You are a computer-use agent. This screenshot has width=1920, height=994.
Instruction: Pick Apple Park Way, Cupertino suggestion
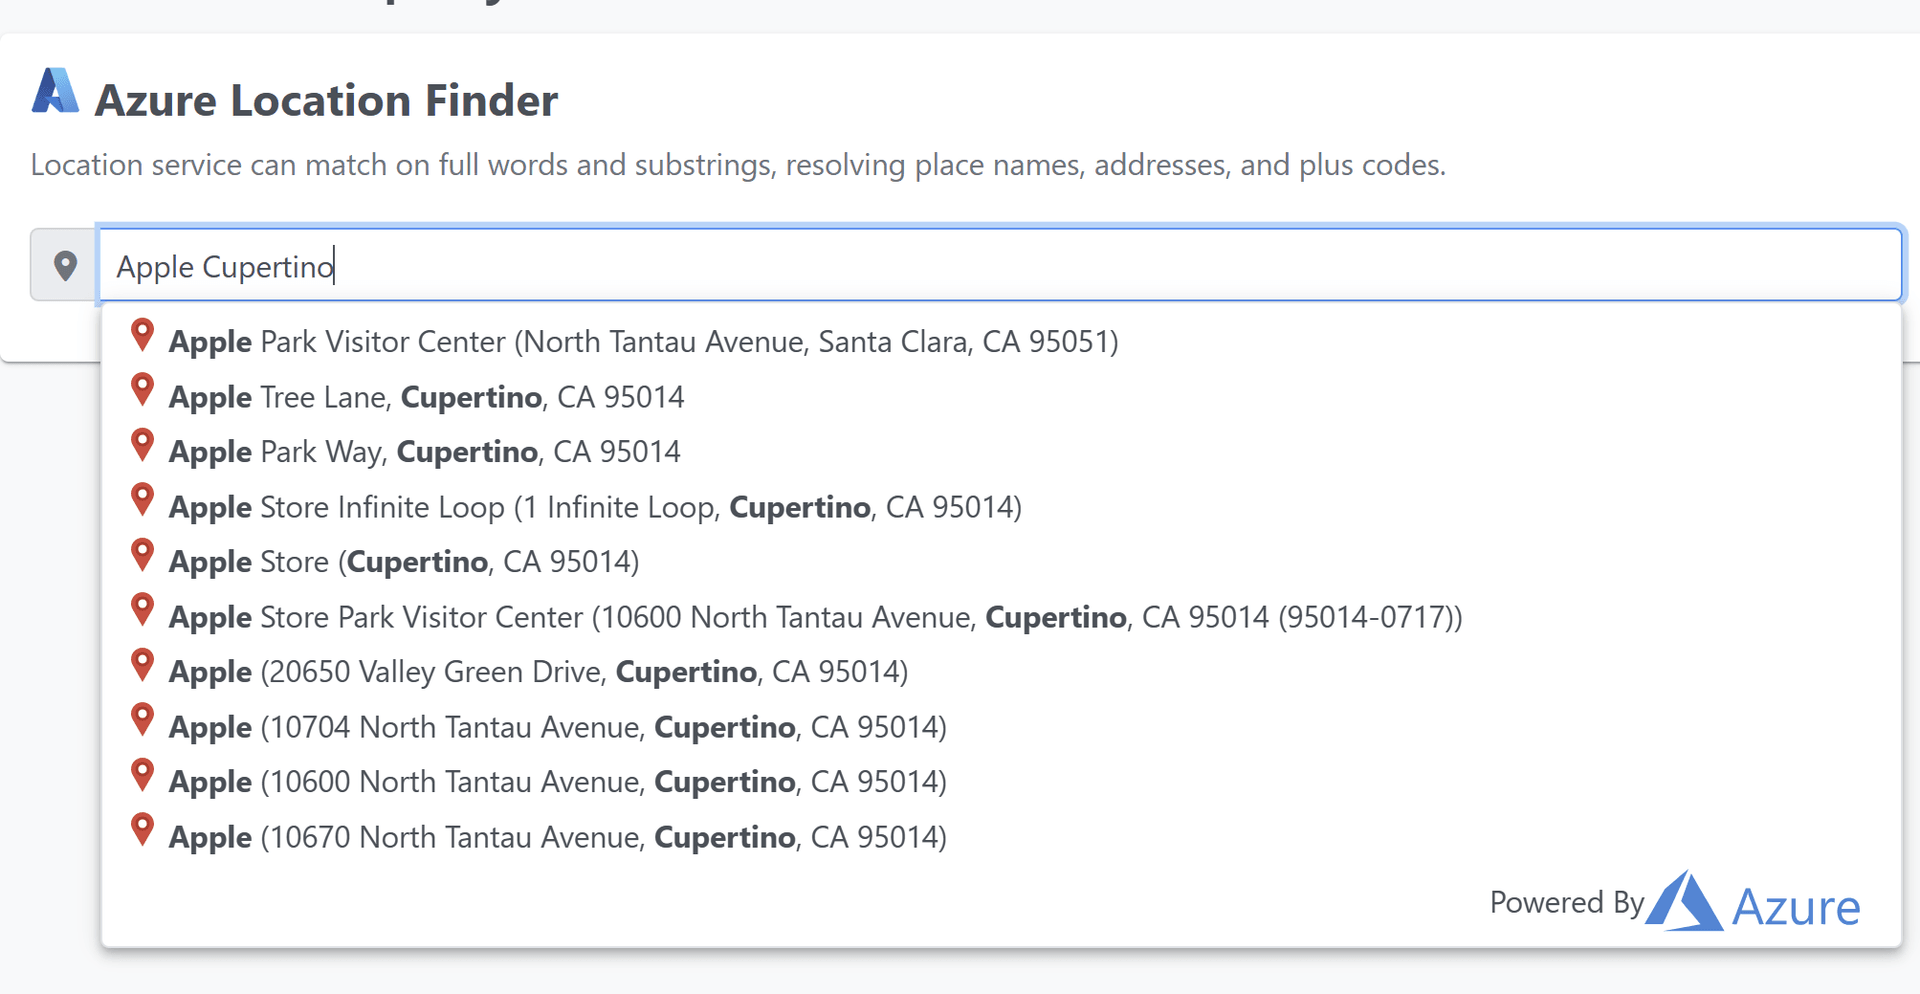pos(424,452)
